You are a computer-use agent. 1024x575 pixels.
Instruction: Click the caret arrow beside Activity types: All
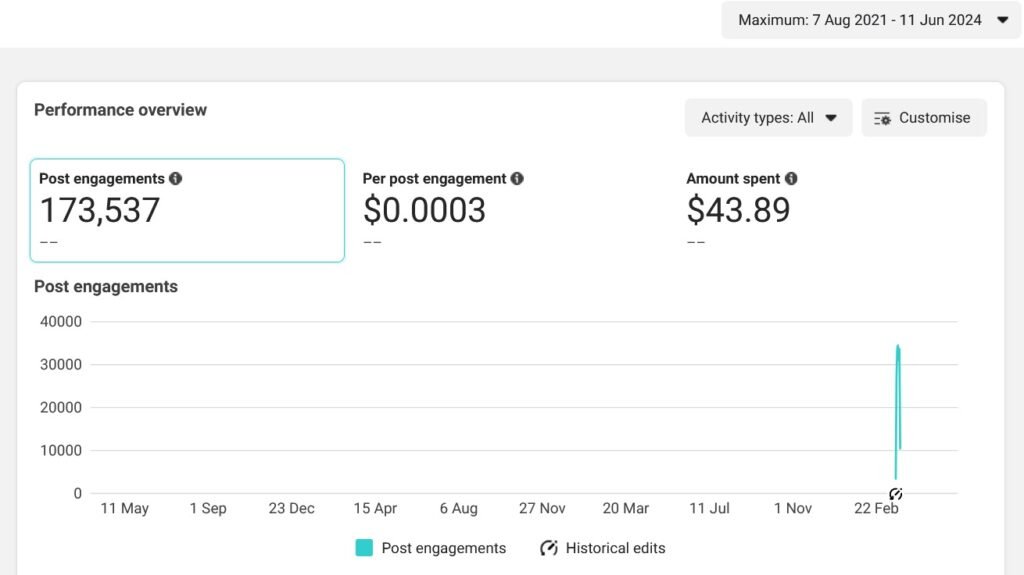pyautogui.click(x=831, y=118)
